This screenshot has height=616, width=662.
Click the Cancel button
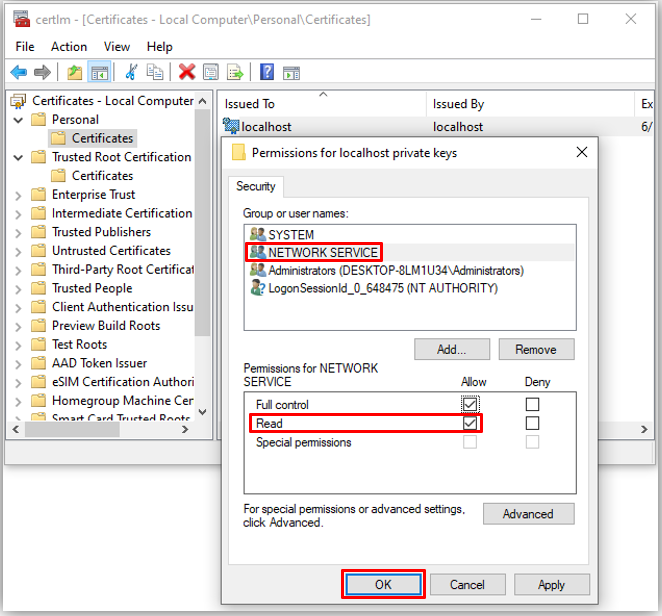click(467, 584)
